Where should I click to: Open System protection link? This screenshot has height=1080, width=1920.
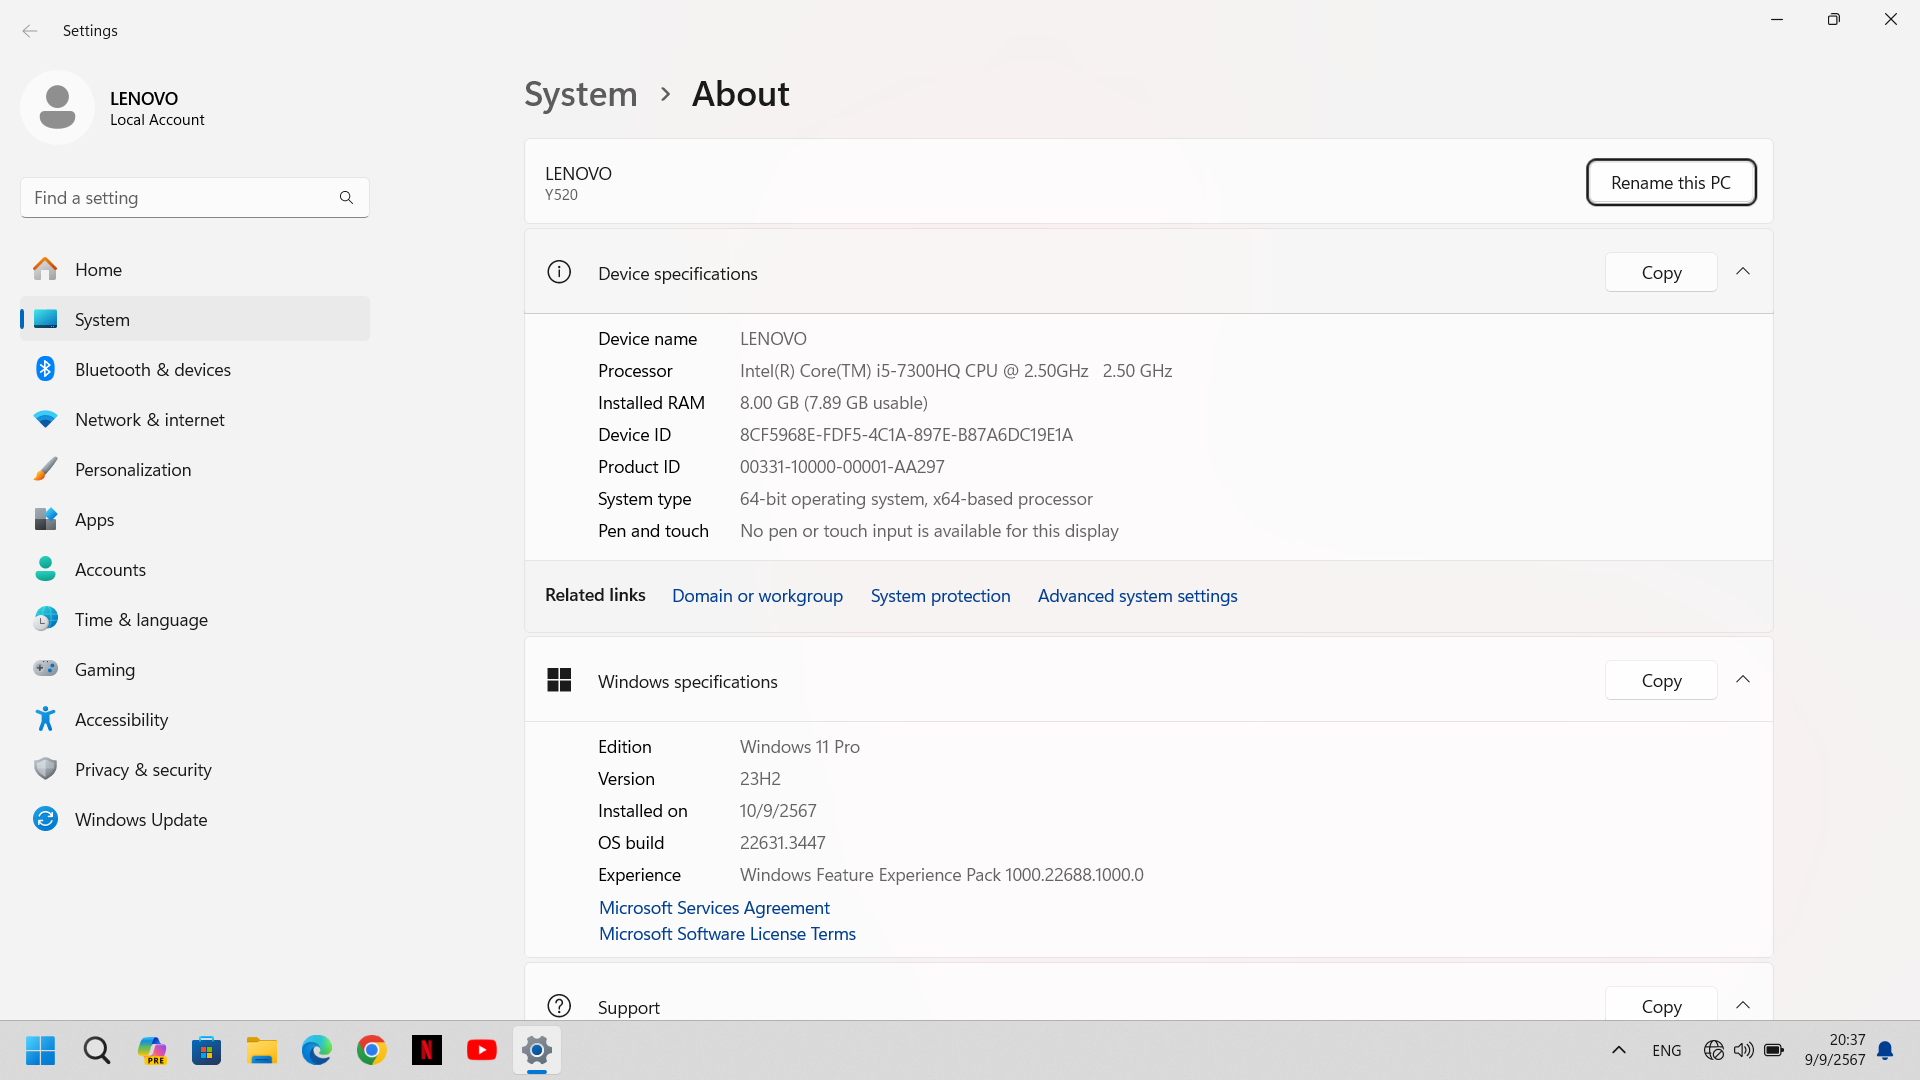940,595
